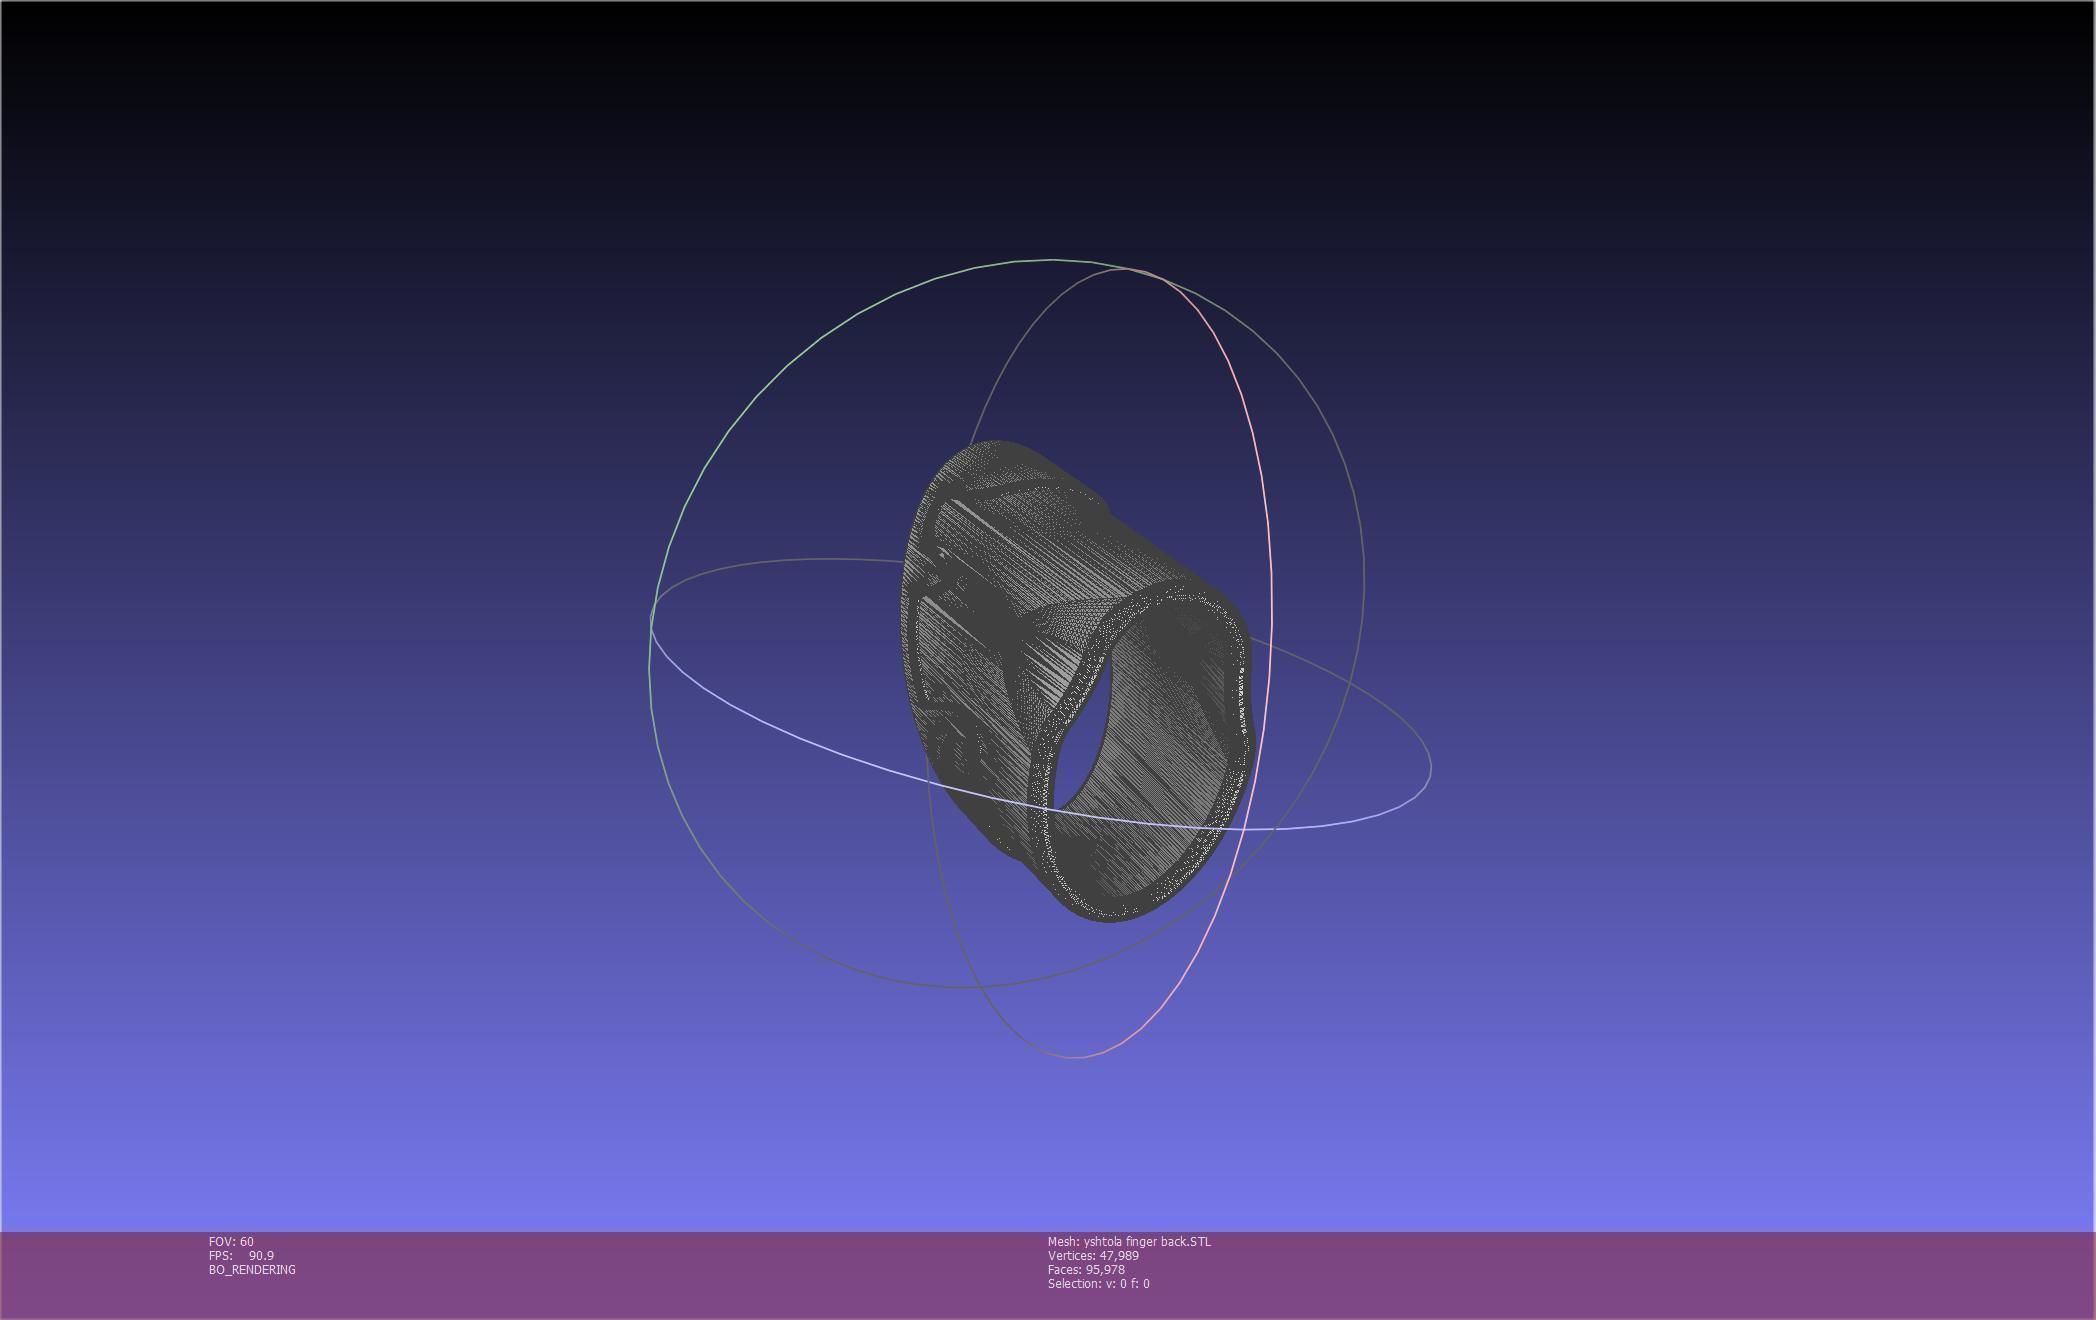Click the hole opening in the ring mesh
2096x1320 pixels.
(x=1082, y=742)
